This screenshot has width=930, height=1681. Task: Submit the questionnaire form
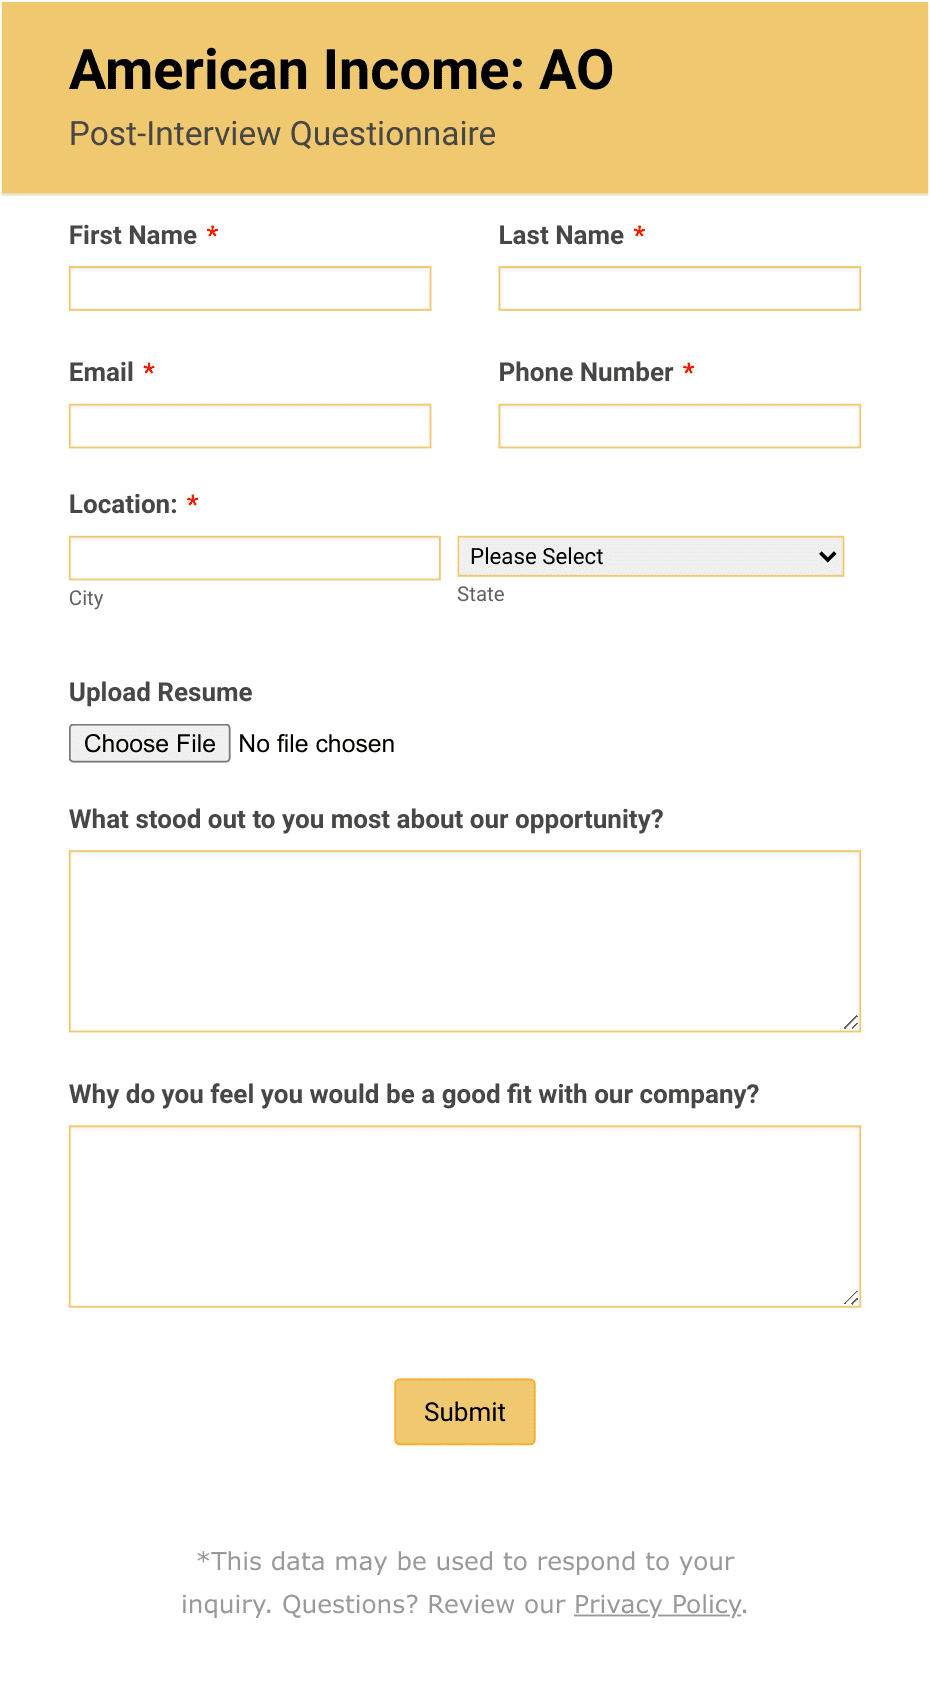pyautogui.click(x=465, y=1412)
